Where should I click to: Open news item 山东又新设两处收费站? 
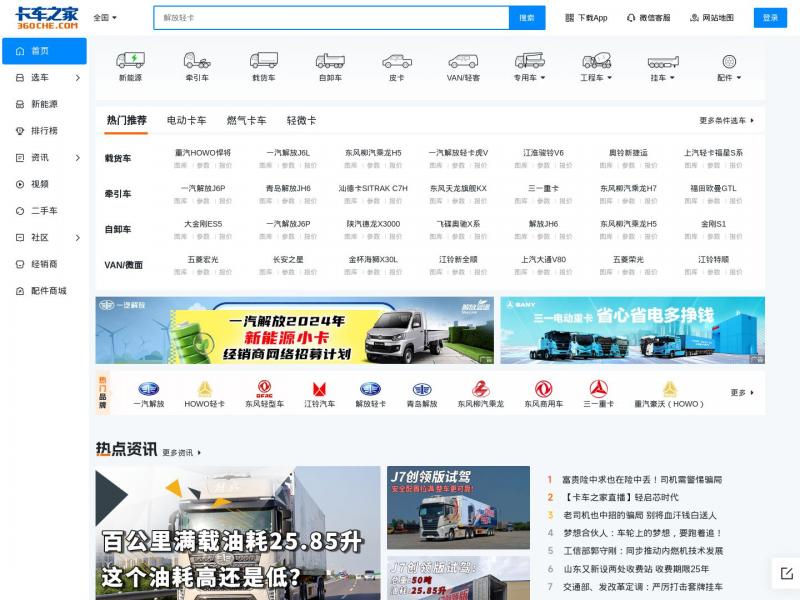636,569
